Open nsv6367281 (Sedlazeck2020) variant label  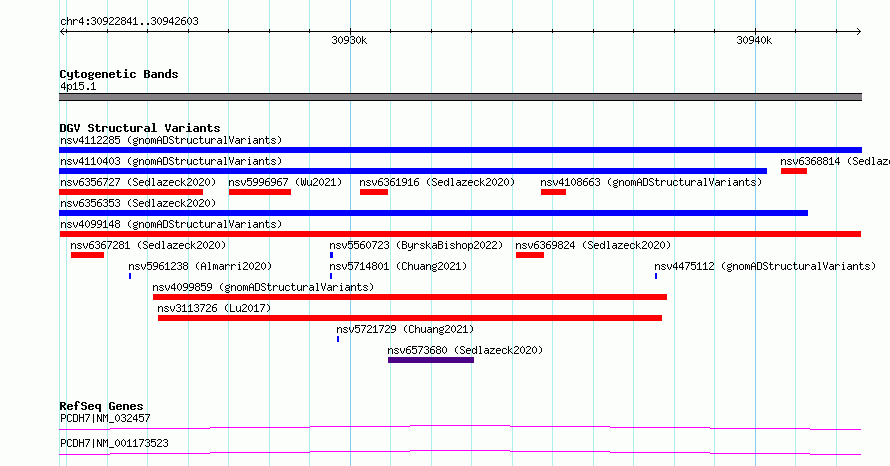(148, 245)
